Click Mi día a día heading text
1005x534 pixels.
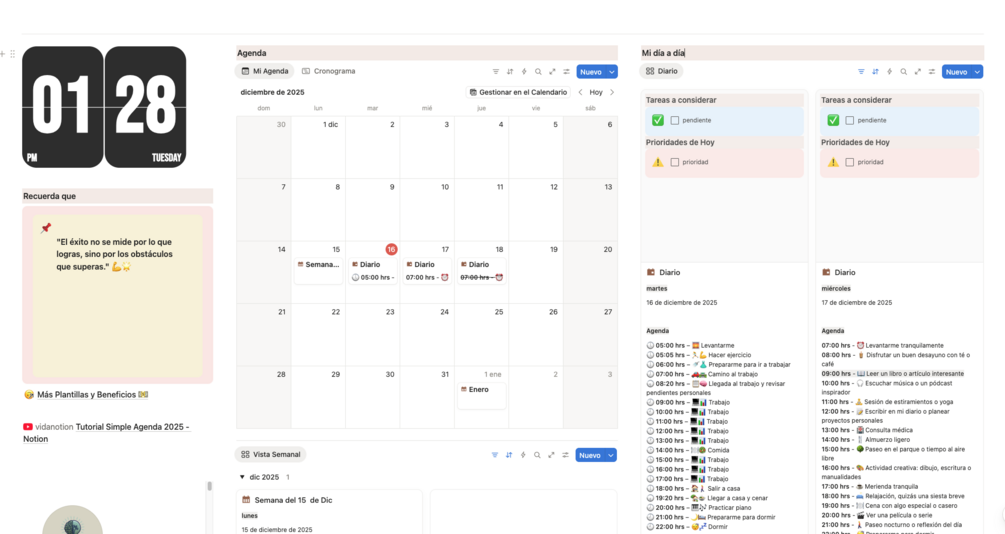coord(663,53)
